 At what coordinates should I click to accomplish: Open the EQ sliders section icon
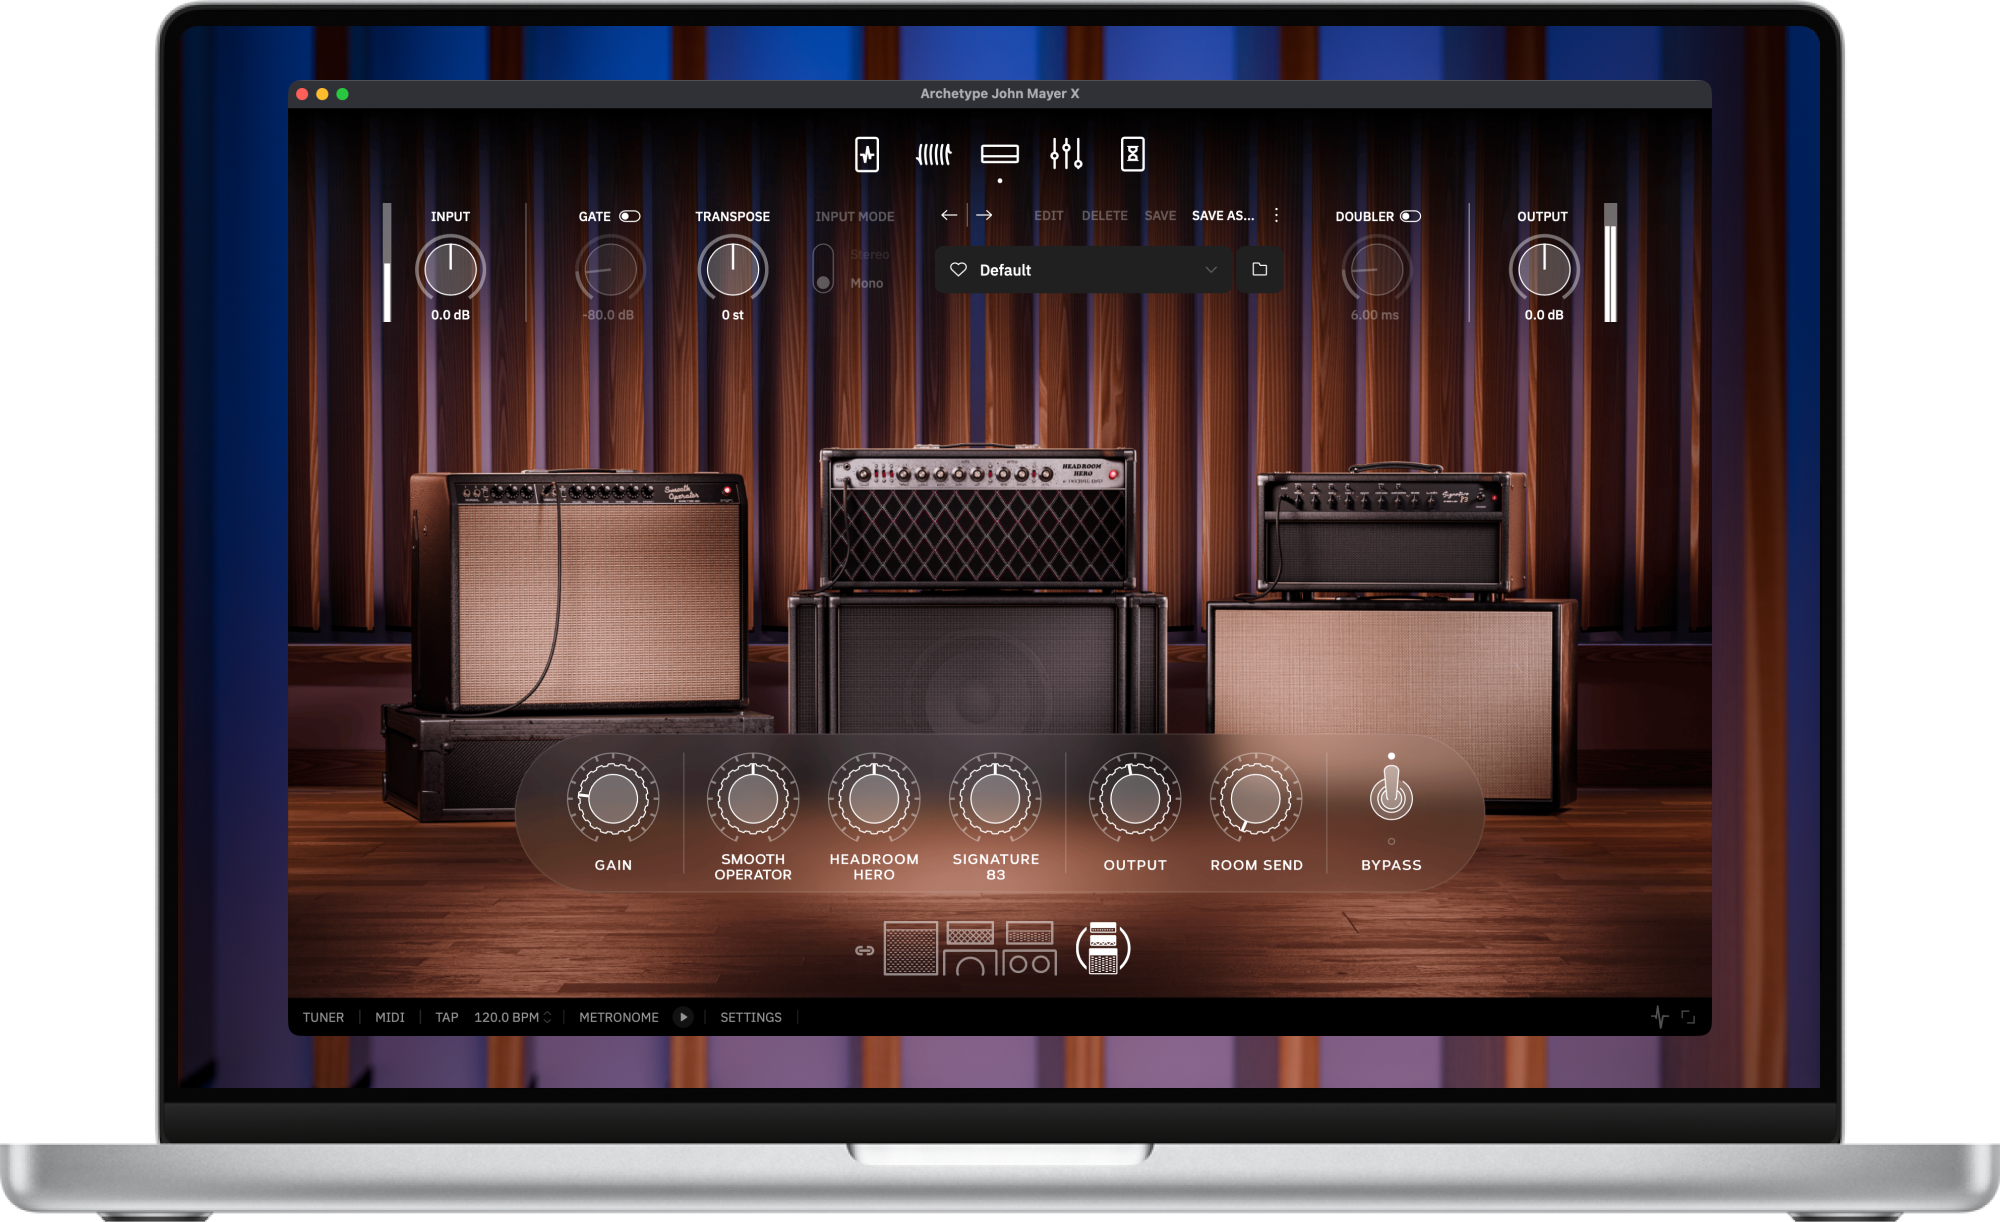1066,154
